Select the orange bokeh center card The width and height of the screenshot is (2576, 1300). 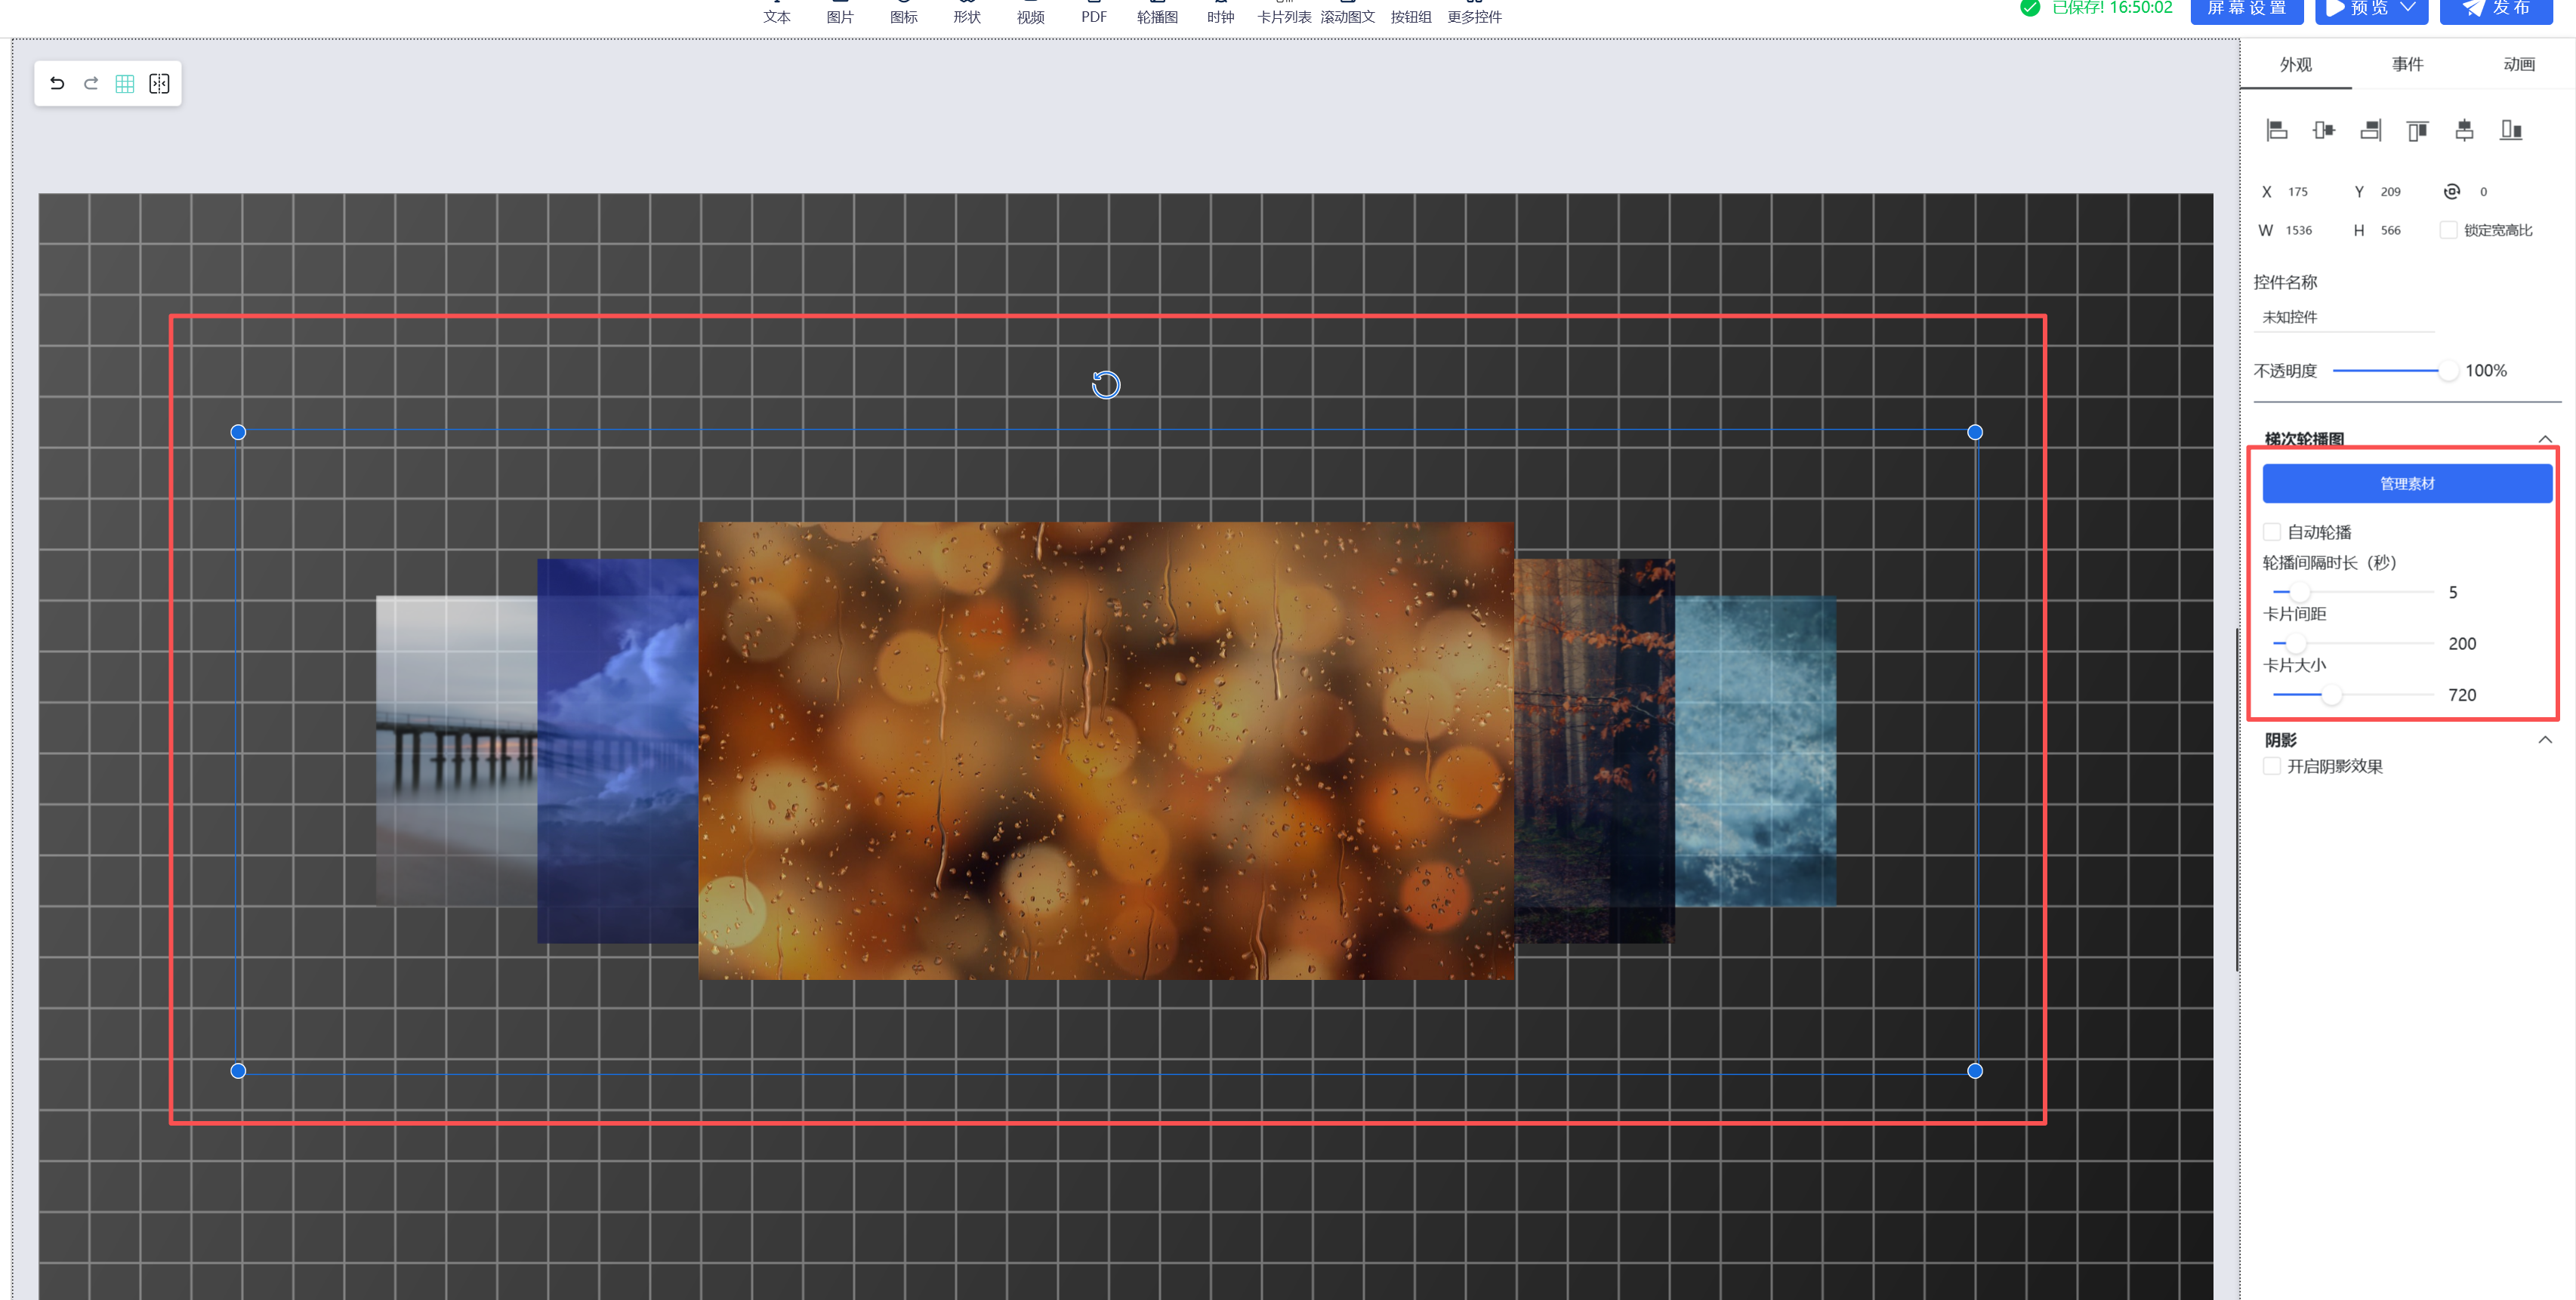pos(1106,750)
